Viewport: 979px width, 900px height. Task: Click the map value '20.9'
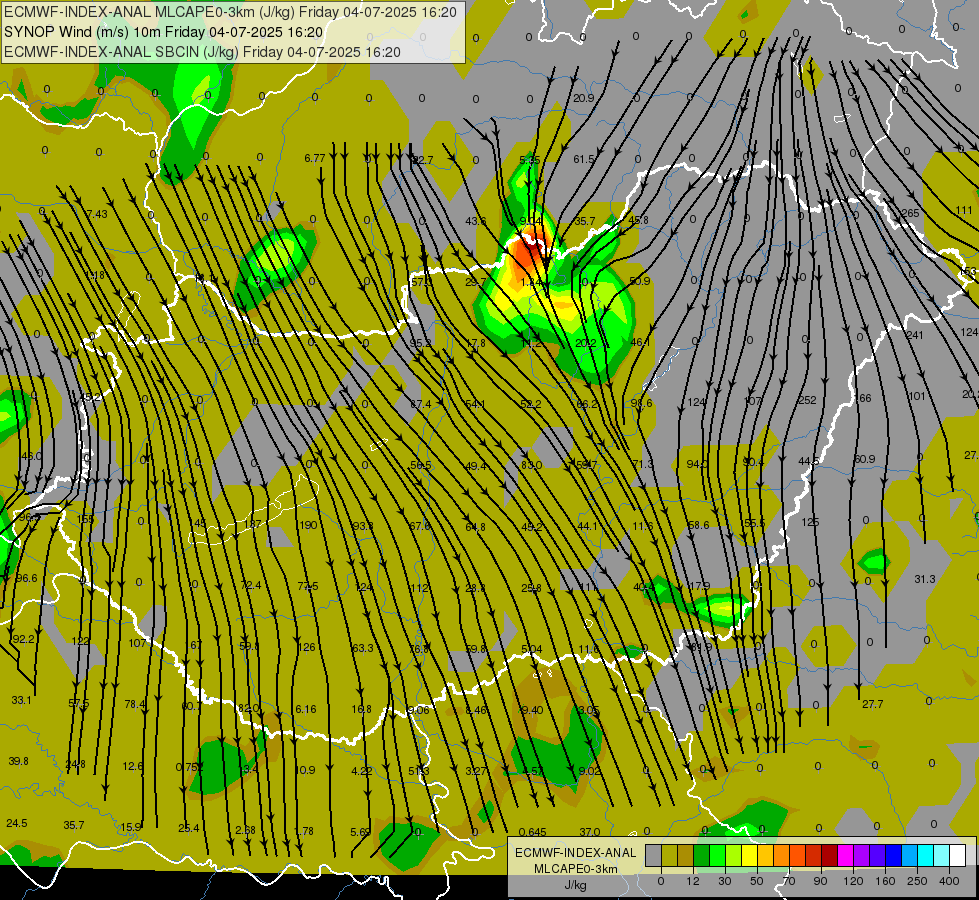coord(583,98)
